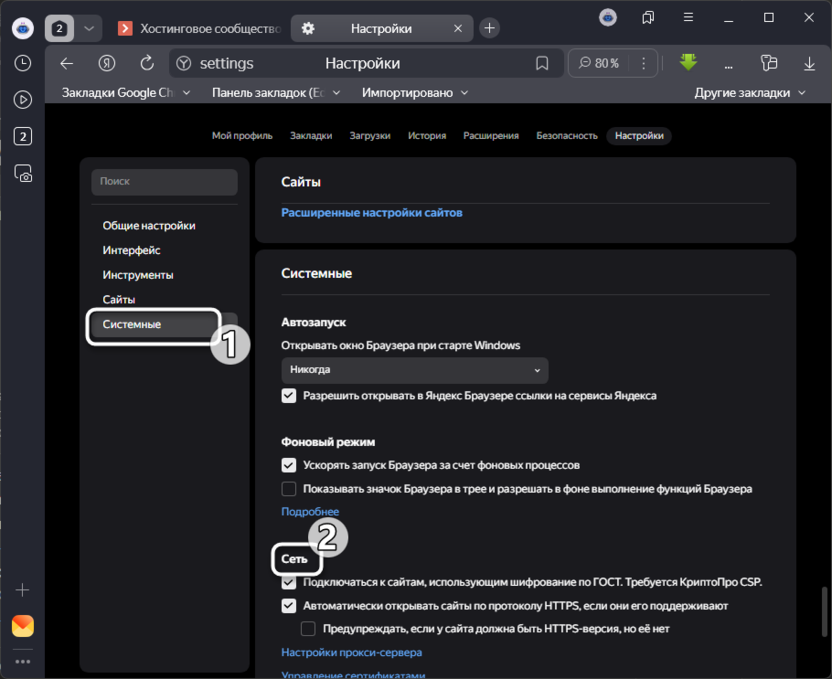Open a new tab with plus button
The height and width of the screenshot is (679, 832).
489,28
